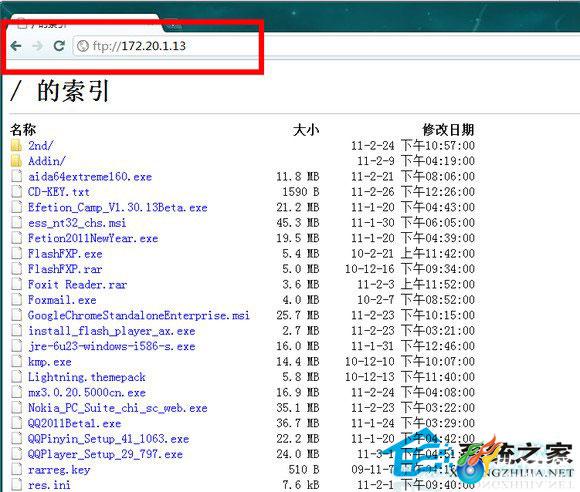Open the rarreg.key file link
This screenshot has width=580, height=492.
(59, 470)
